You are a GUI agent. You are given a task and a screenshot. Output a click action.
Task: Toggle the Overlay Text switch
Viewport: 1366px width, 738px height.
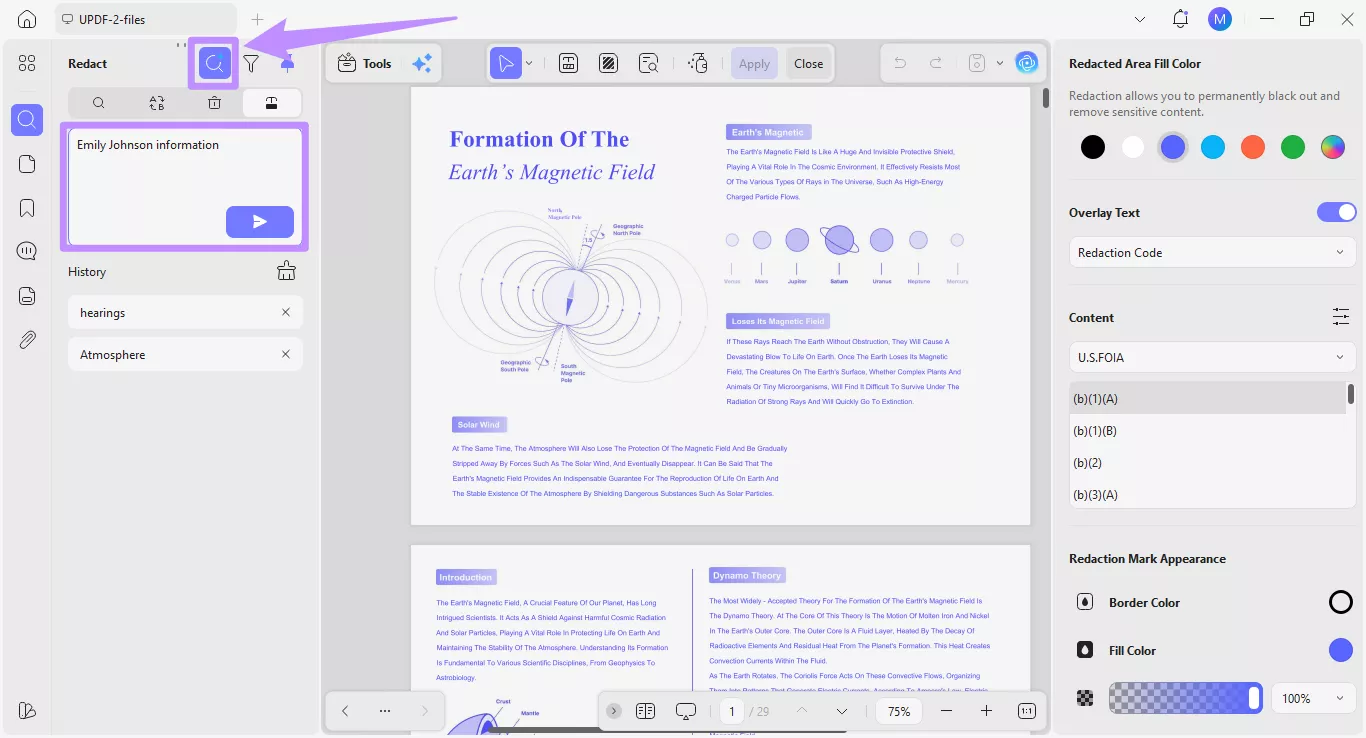pyautogui.click(x=1336, y=212)
